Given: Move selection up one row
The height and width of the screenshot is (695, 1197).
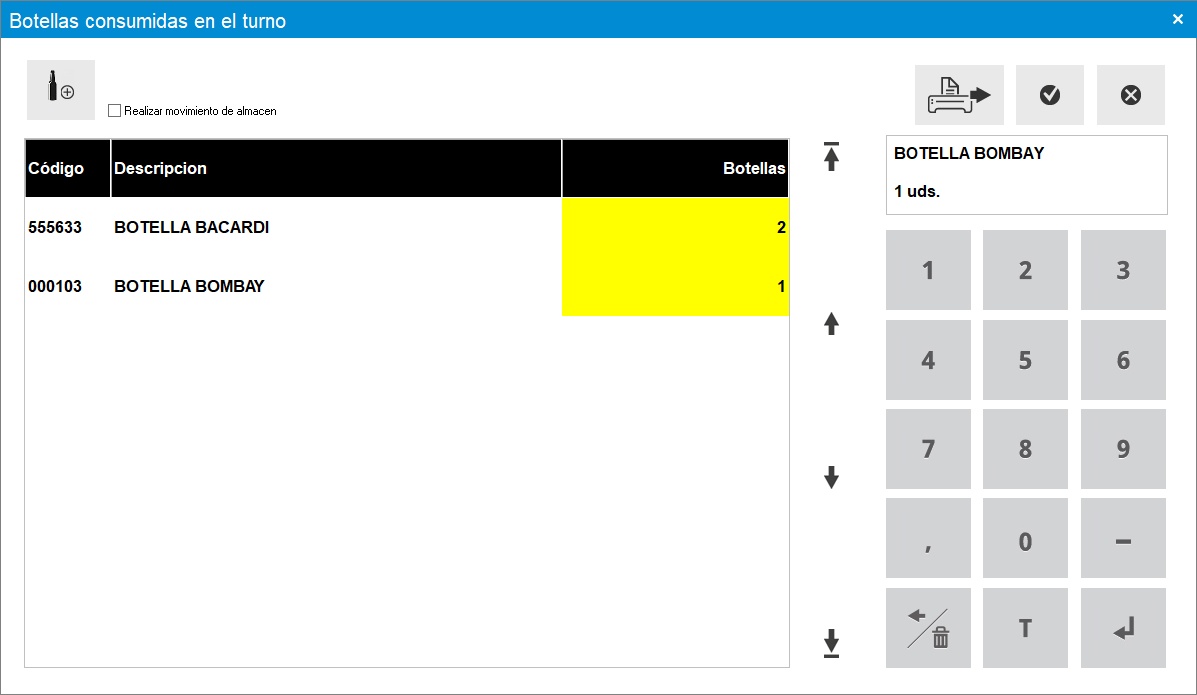Looking at the screenshot, I should click(x=831, y=324).
